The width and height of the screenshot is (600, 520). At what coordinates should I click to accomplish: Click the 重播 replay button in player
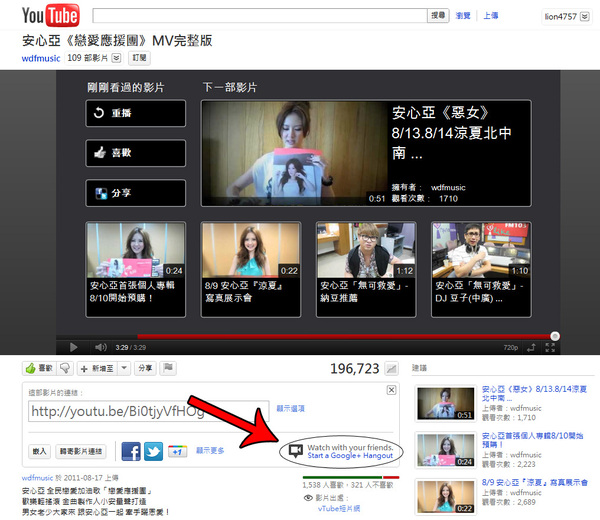[136, 113]
